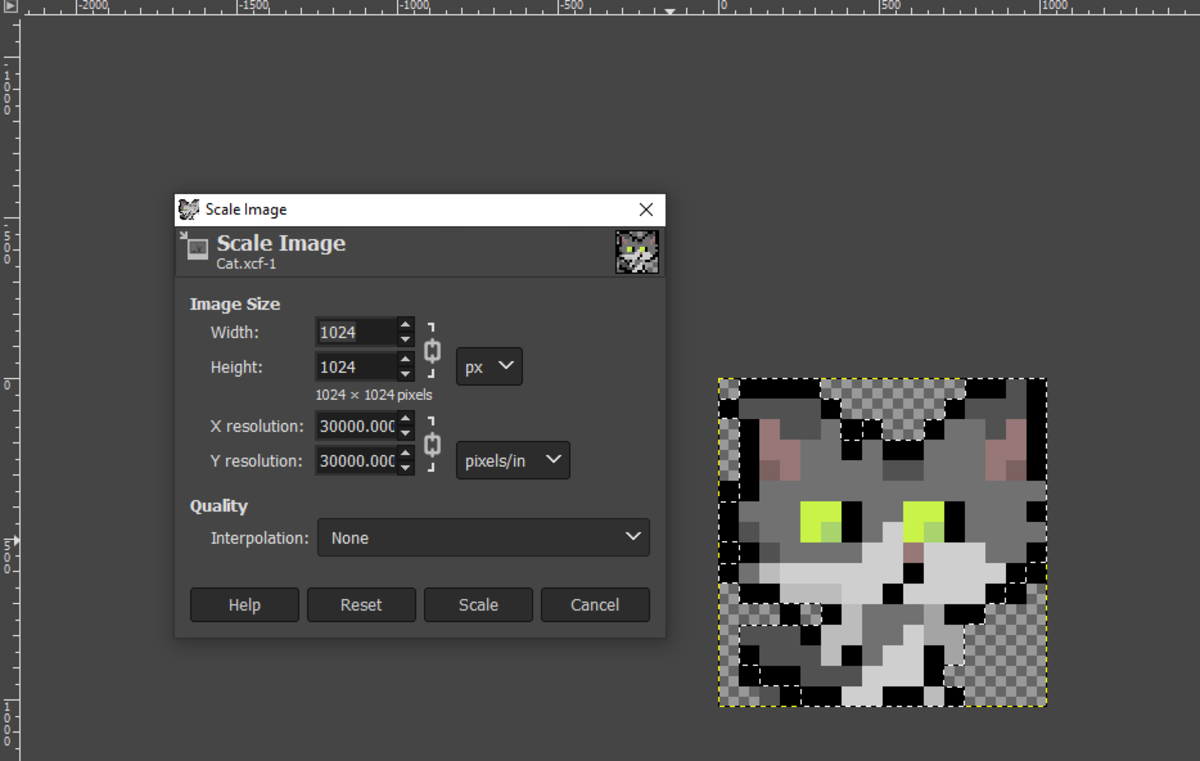Open the pixels/in resolution unit dropdown
1200x761 pixels.
(512, 460)
